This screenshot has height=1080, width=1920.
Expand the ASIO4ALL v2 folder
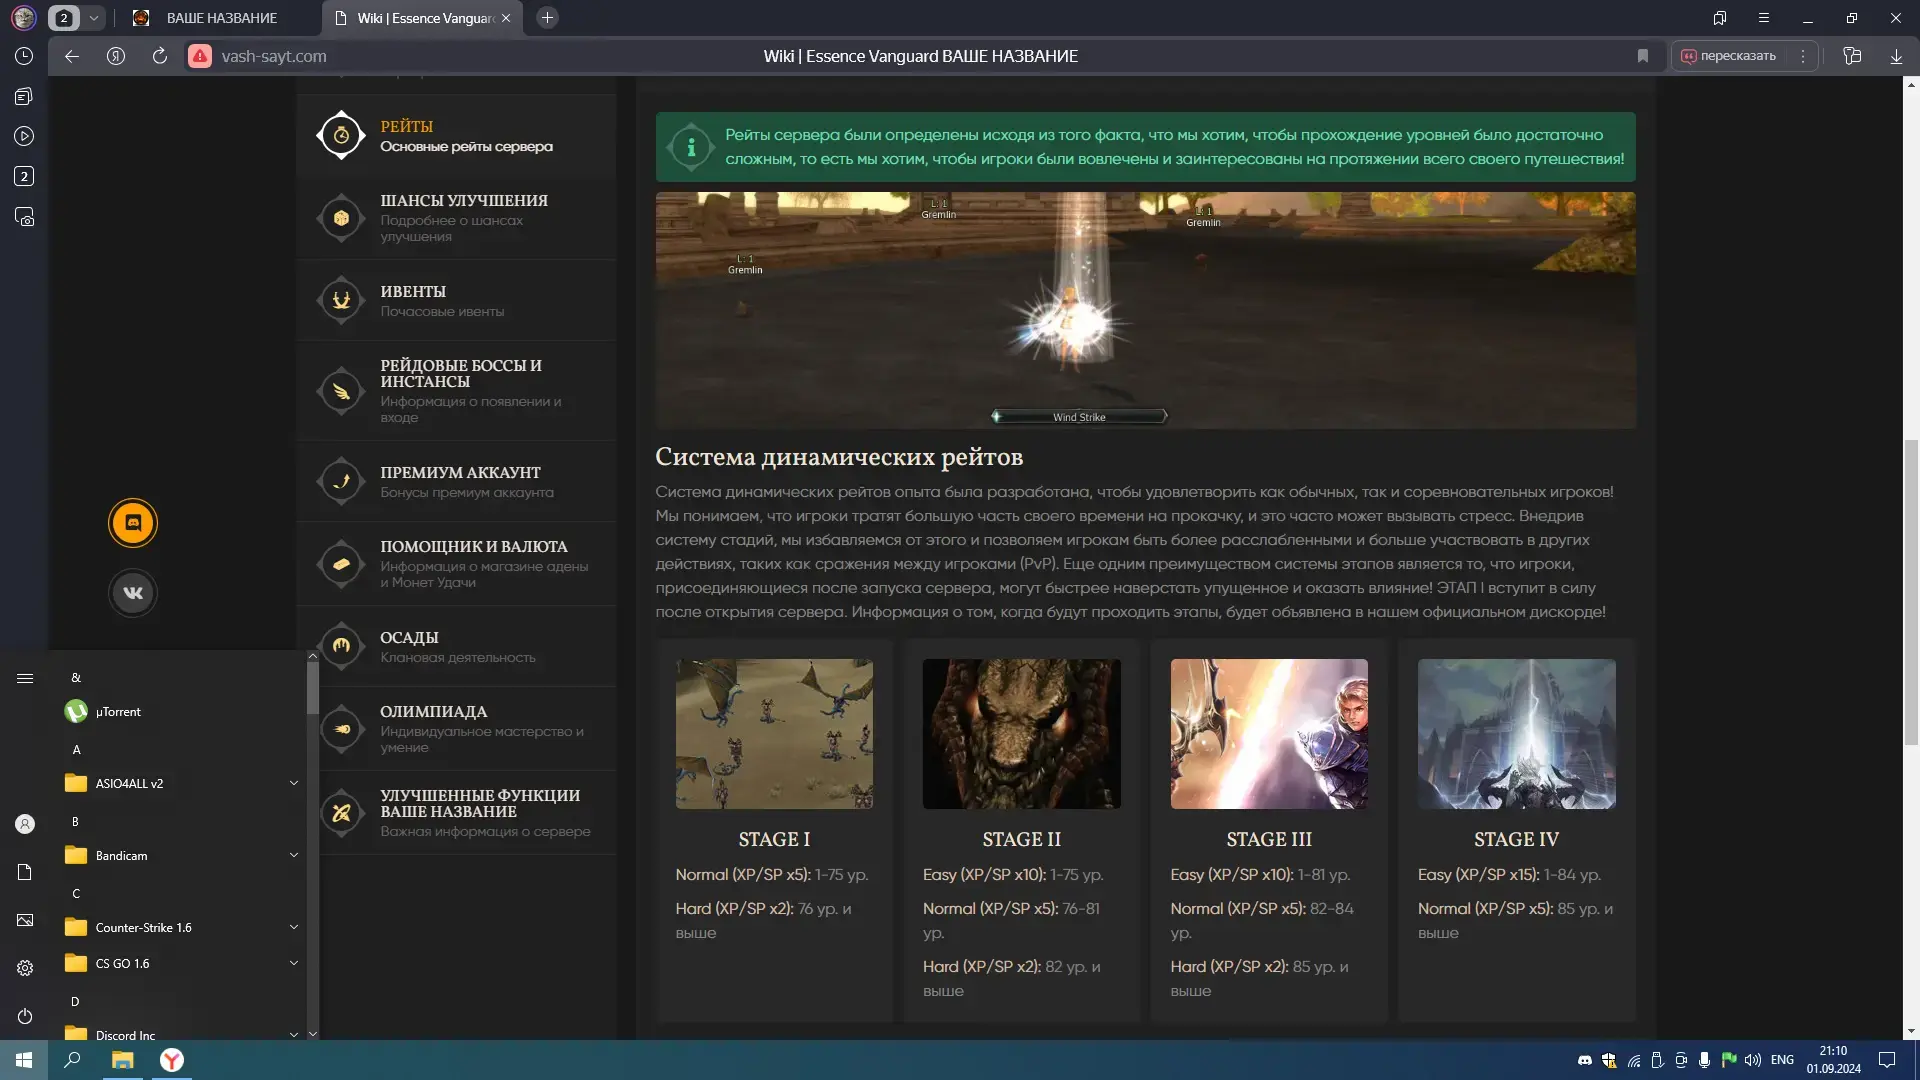(x=180, y=784)
